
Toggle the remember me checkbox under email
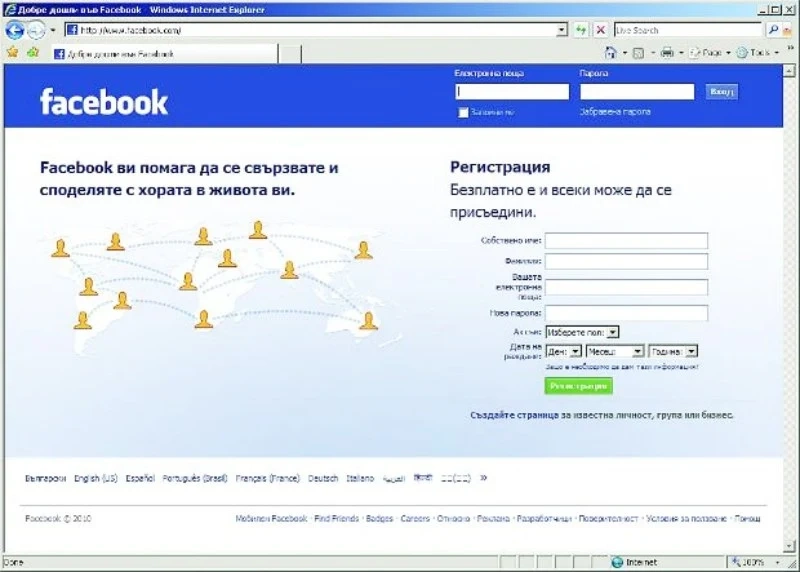463,112
